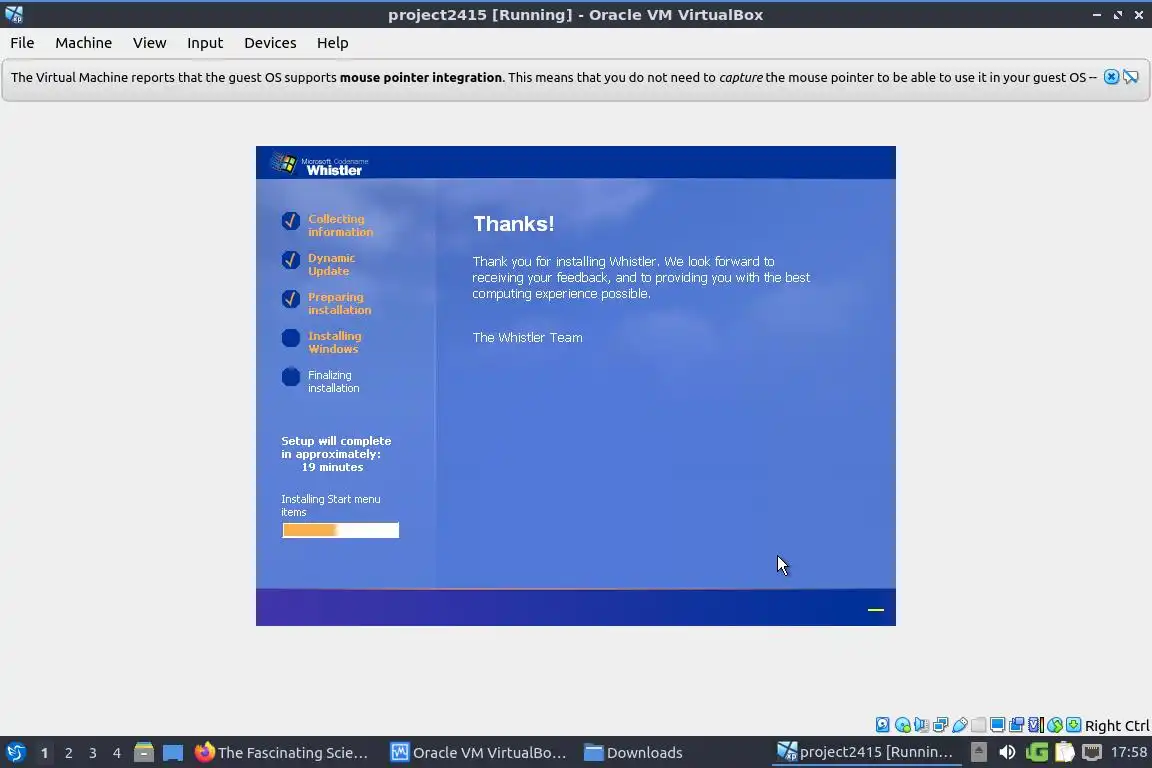Image resolution: width=1152 pixels, height=768 pixels.
Task: Click the Whistler Windows flag logo
Action: pos(284,163)
